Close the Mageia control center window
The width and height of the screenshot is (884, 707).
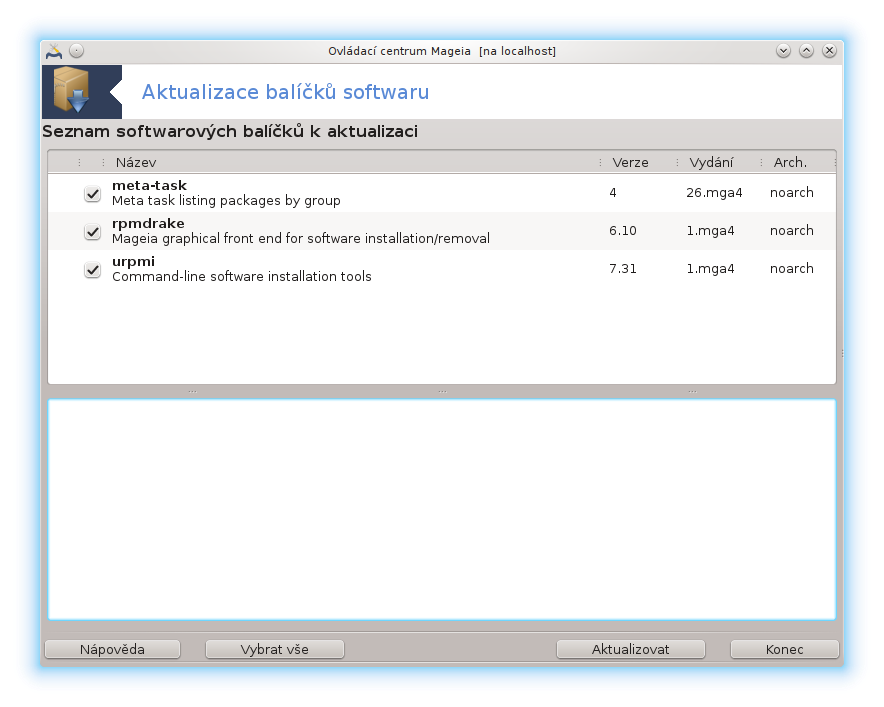[829, 51]
